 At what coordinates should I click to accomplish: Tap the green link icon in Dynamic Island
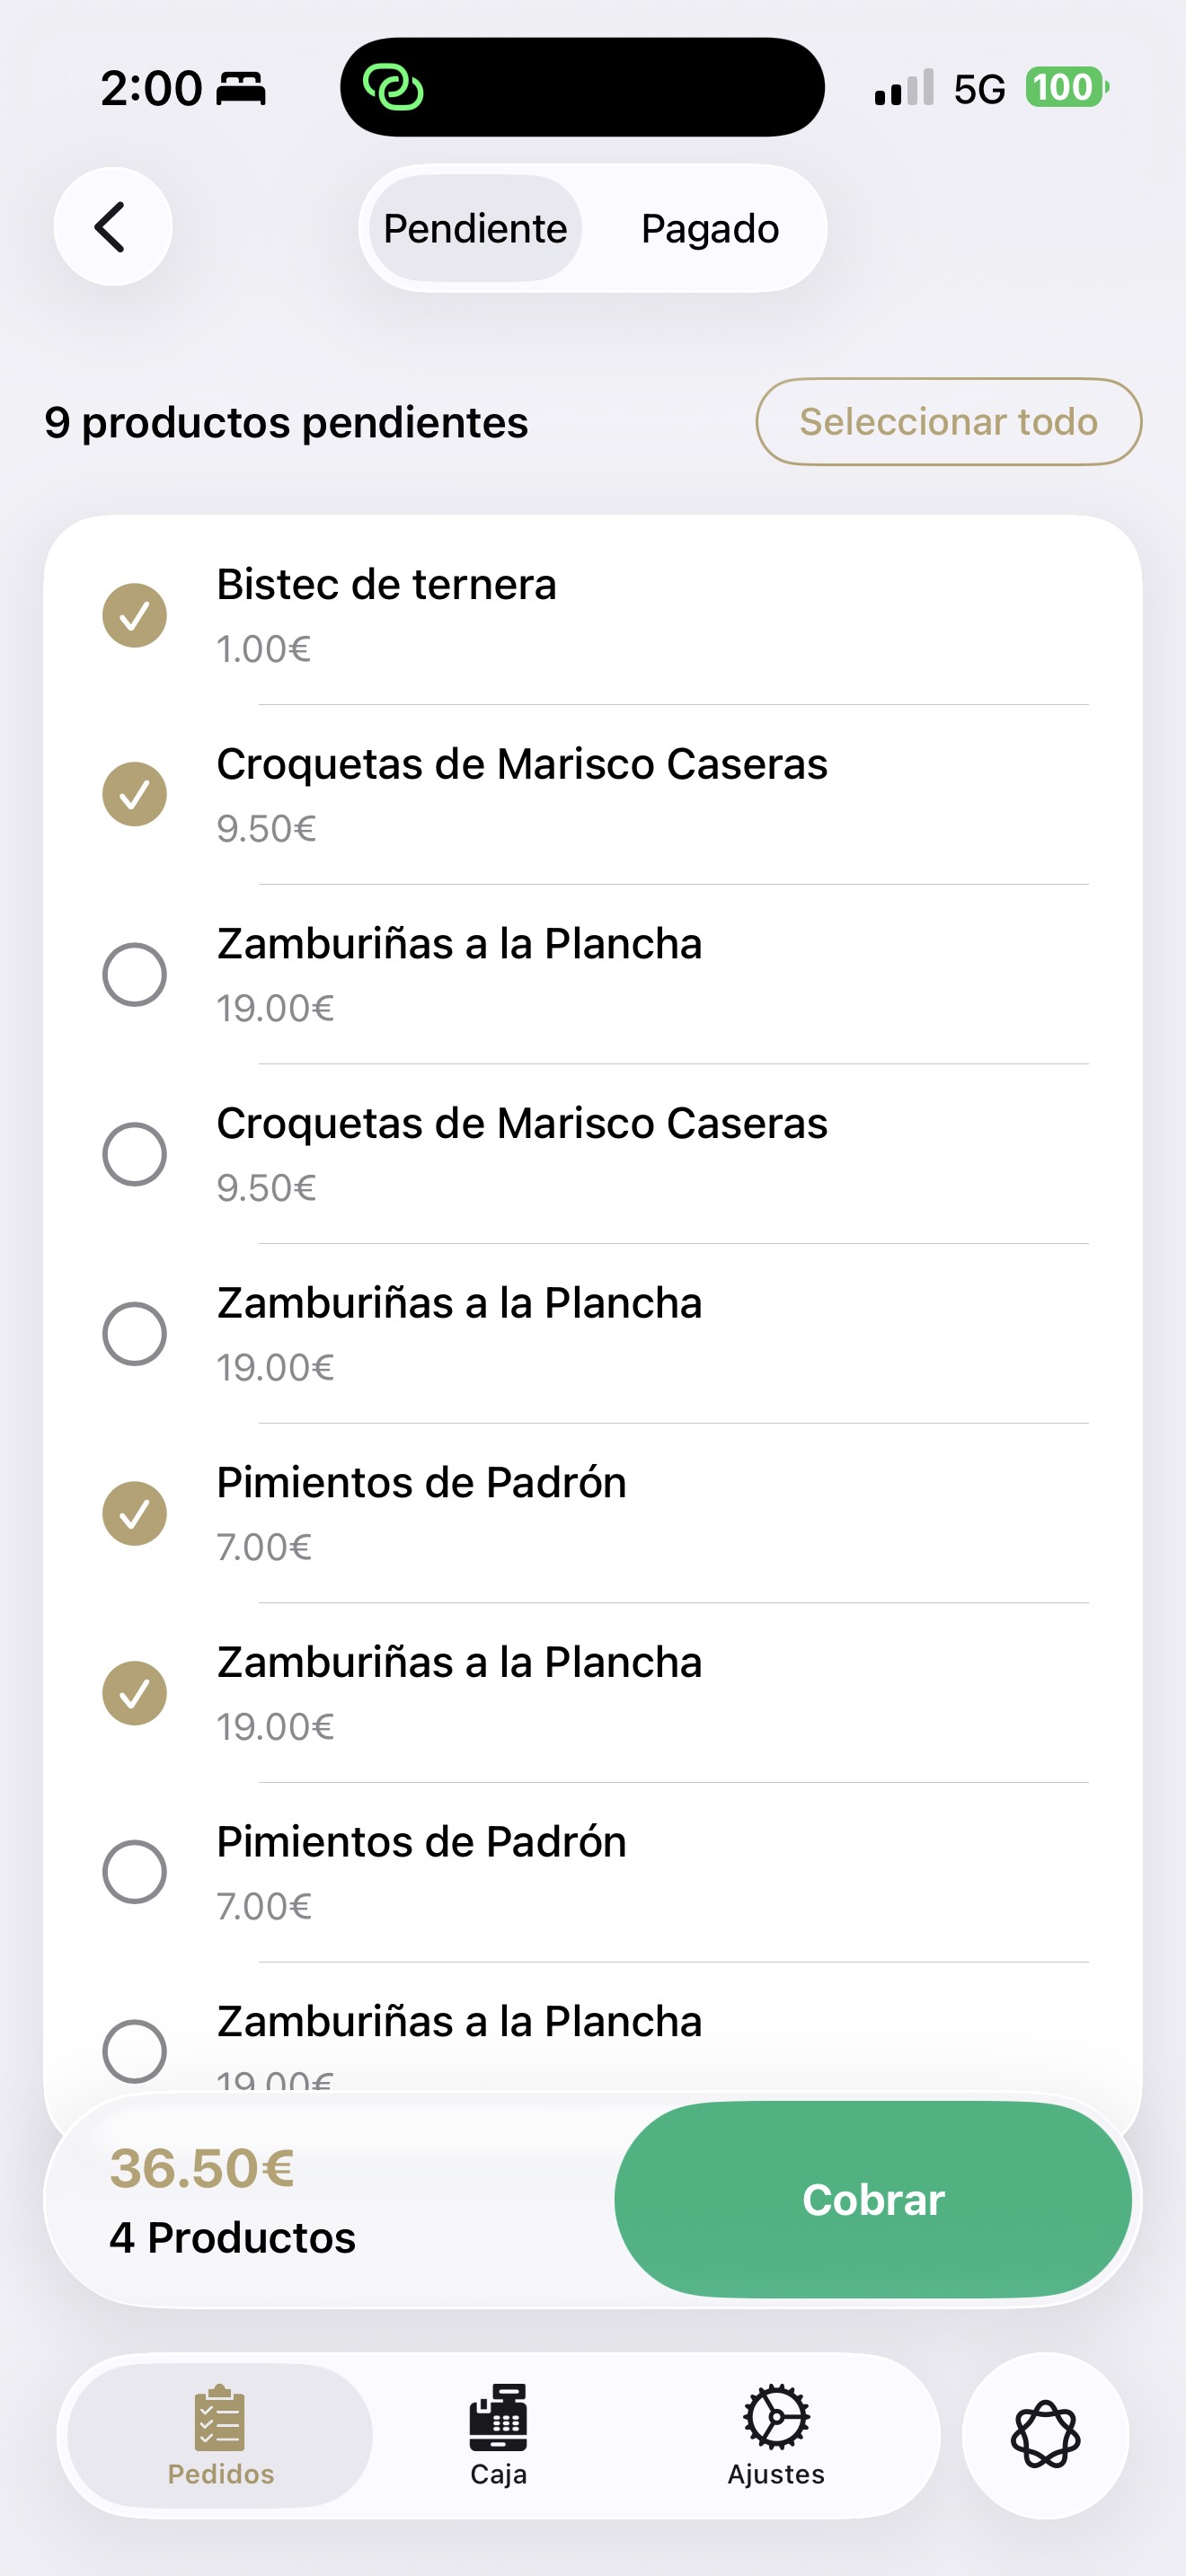(393, 88)
